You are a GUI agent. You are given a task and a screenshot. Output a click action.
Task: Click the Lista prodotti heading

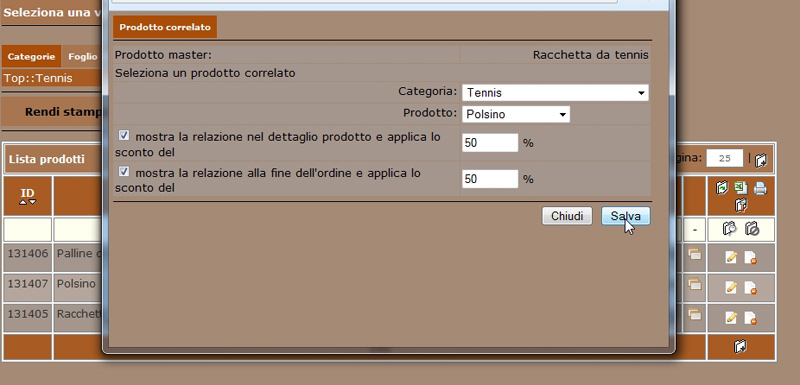coord(46,159)
